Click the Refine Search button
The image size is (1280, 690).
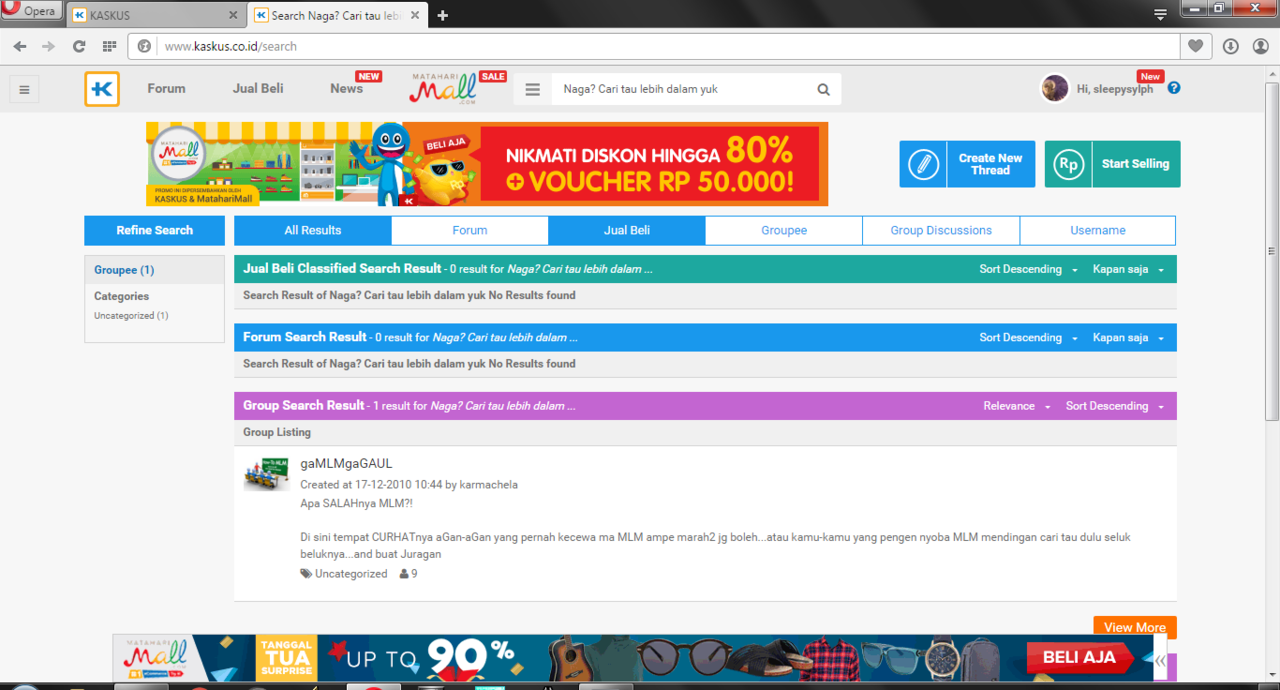pos(154,230)
